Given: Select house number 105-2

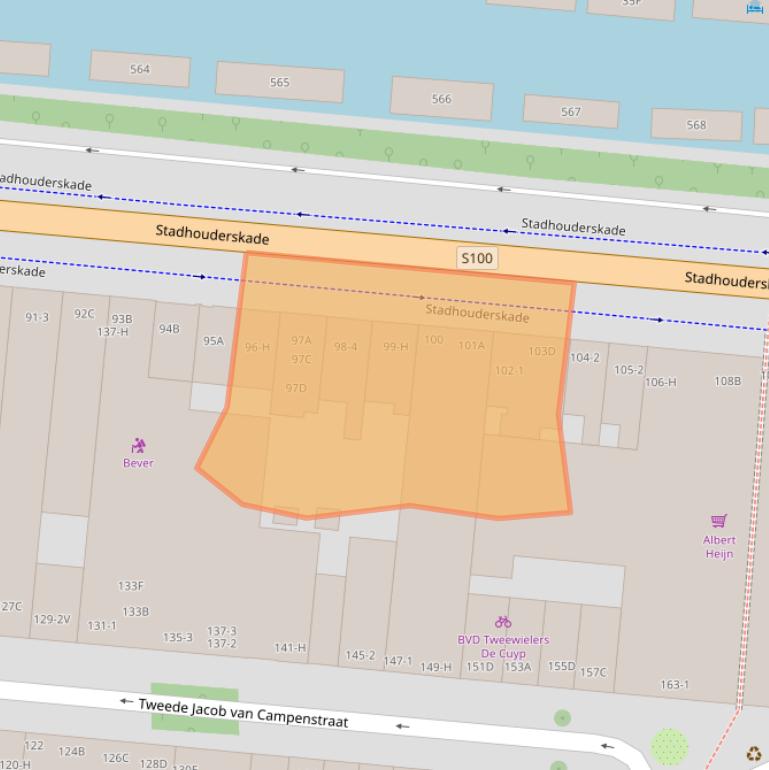Looking at the screenshot, I should pos(629,370).
